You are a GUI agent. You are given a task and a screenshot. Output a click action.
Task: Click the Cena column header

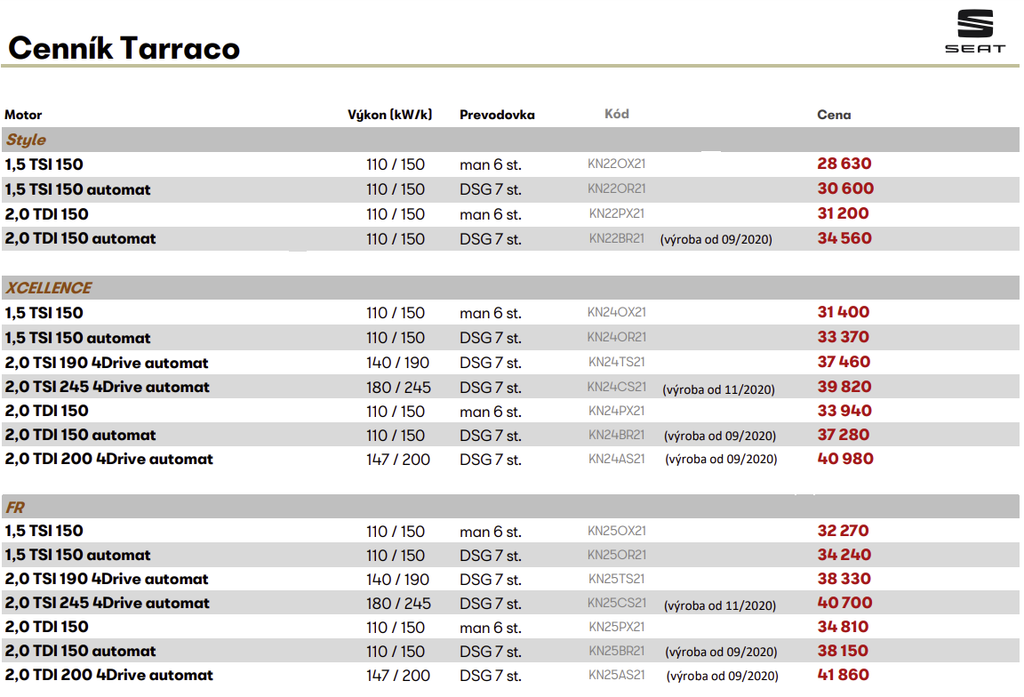(834, 115)
